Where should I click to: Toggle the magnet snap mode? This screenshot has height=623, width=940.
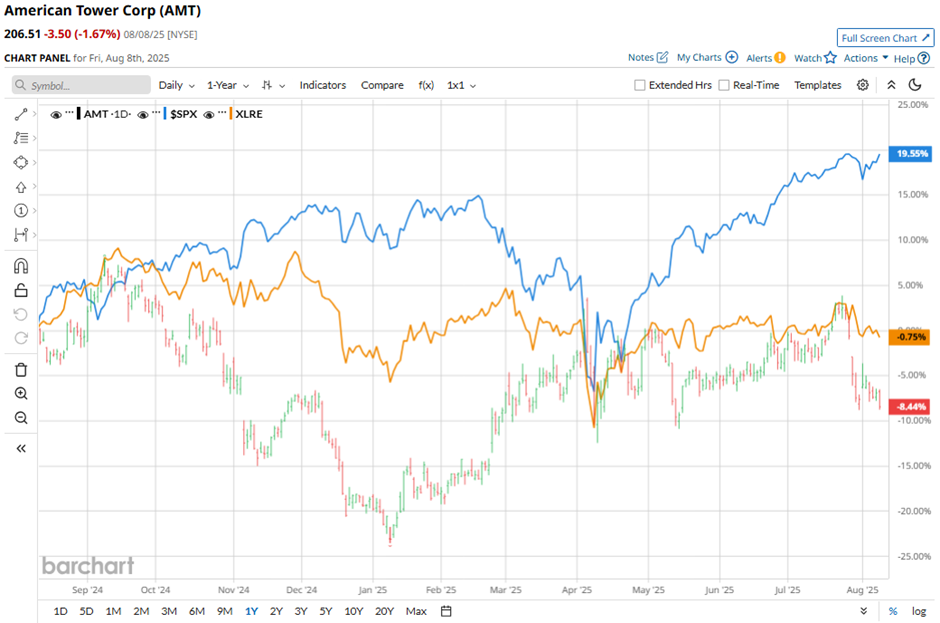pos(21,266)
